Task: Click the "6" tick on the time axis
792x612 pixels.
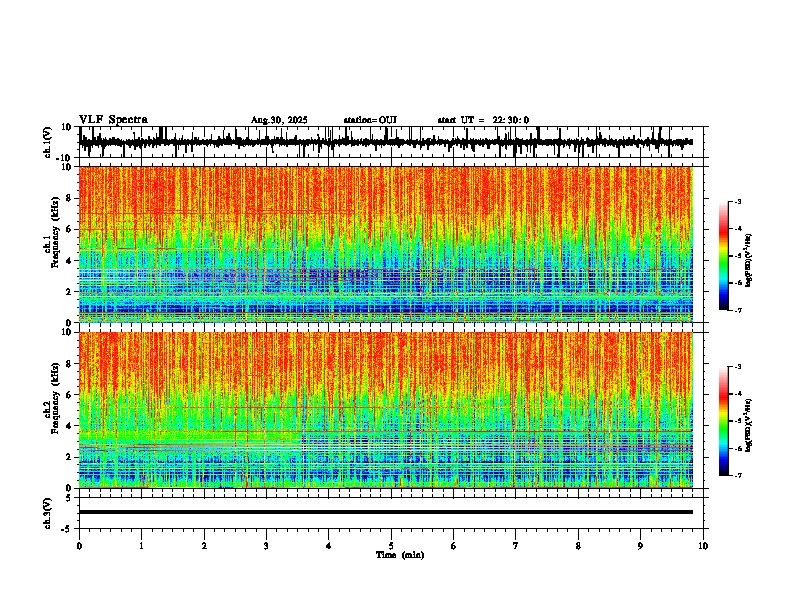Action: point(454,546)
